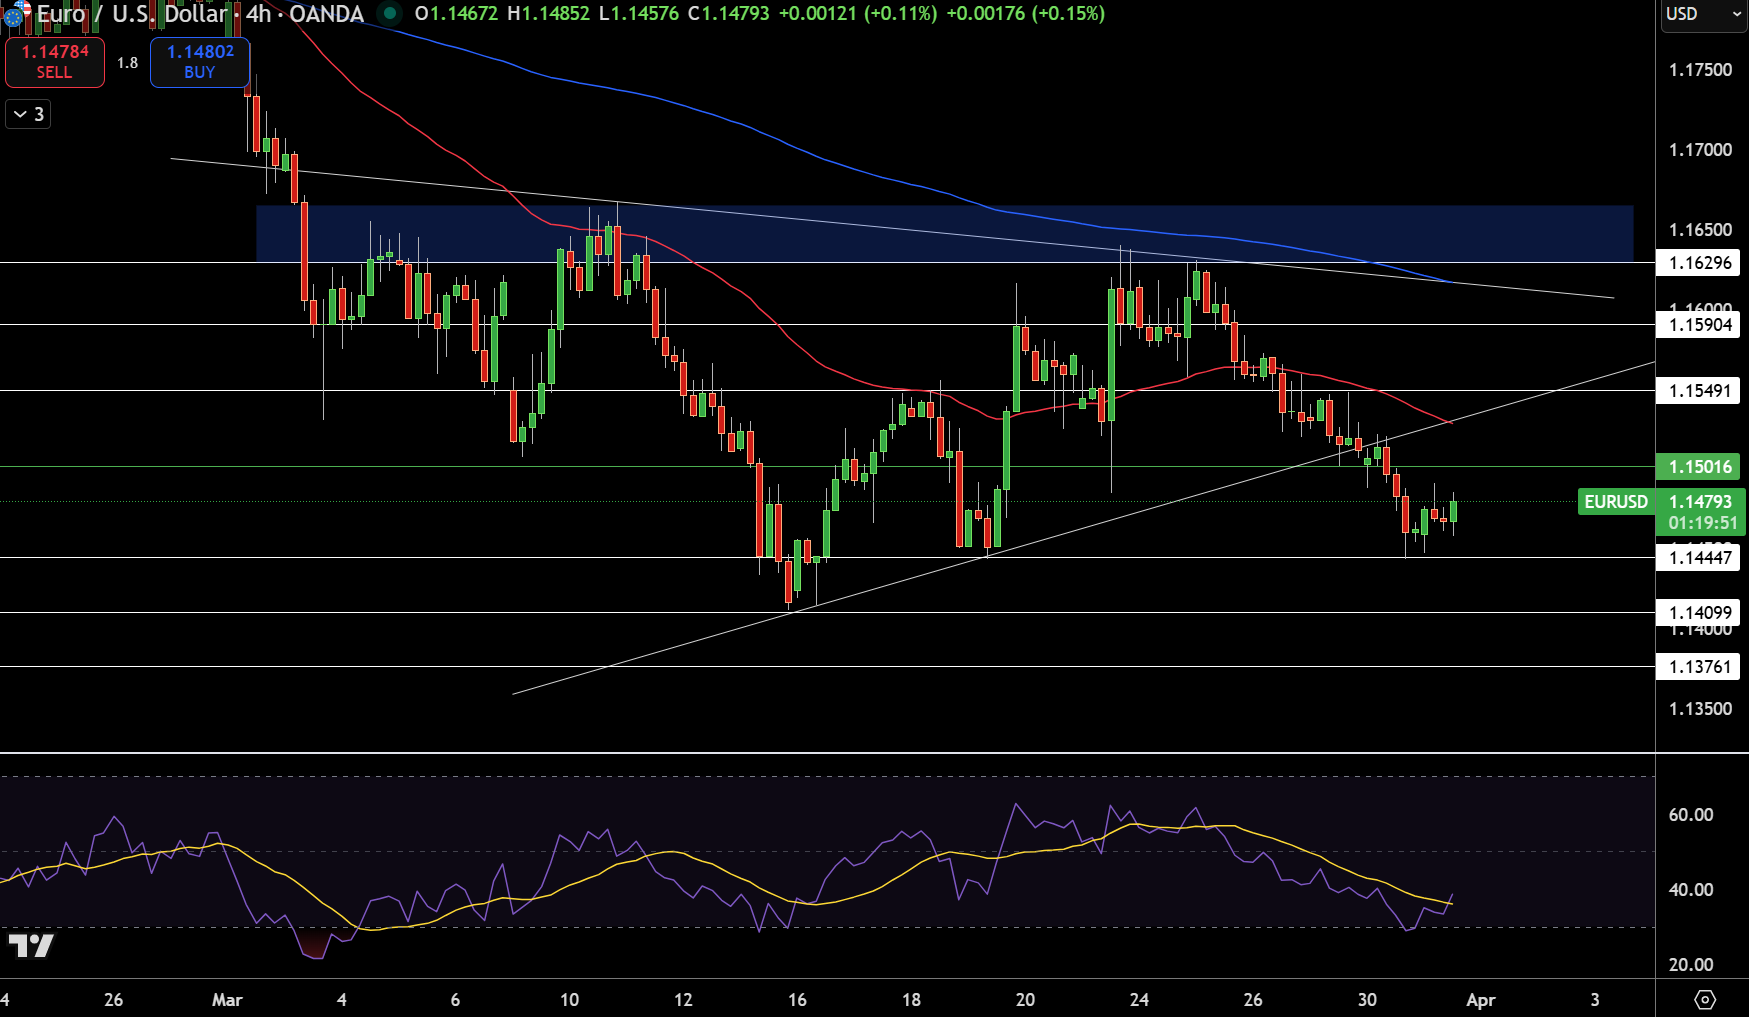Click the green market status dot beside OANDA
Viewport: 1749px width, 1017px height.
pos(390,14)
